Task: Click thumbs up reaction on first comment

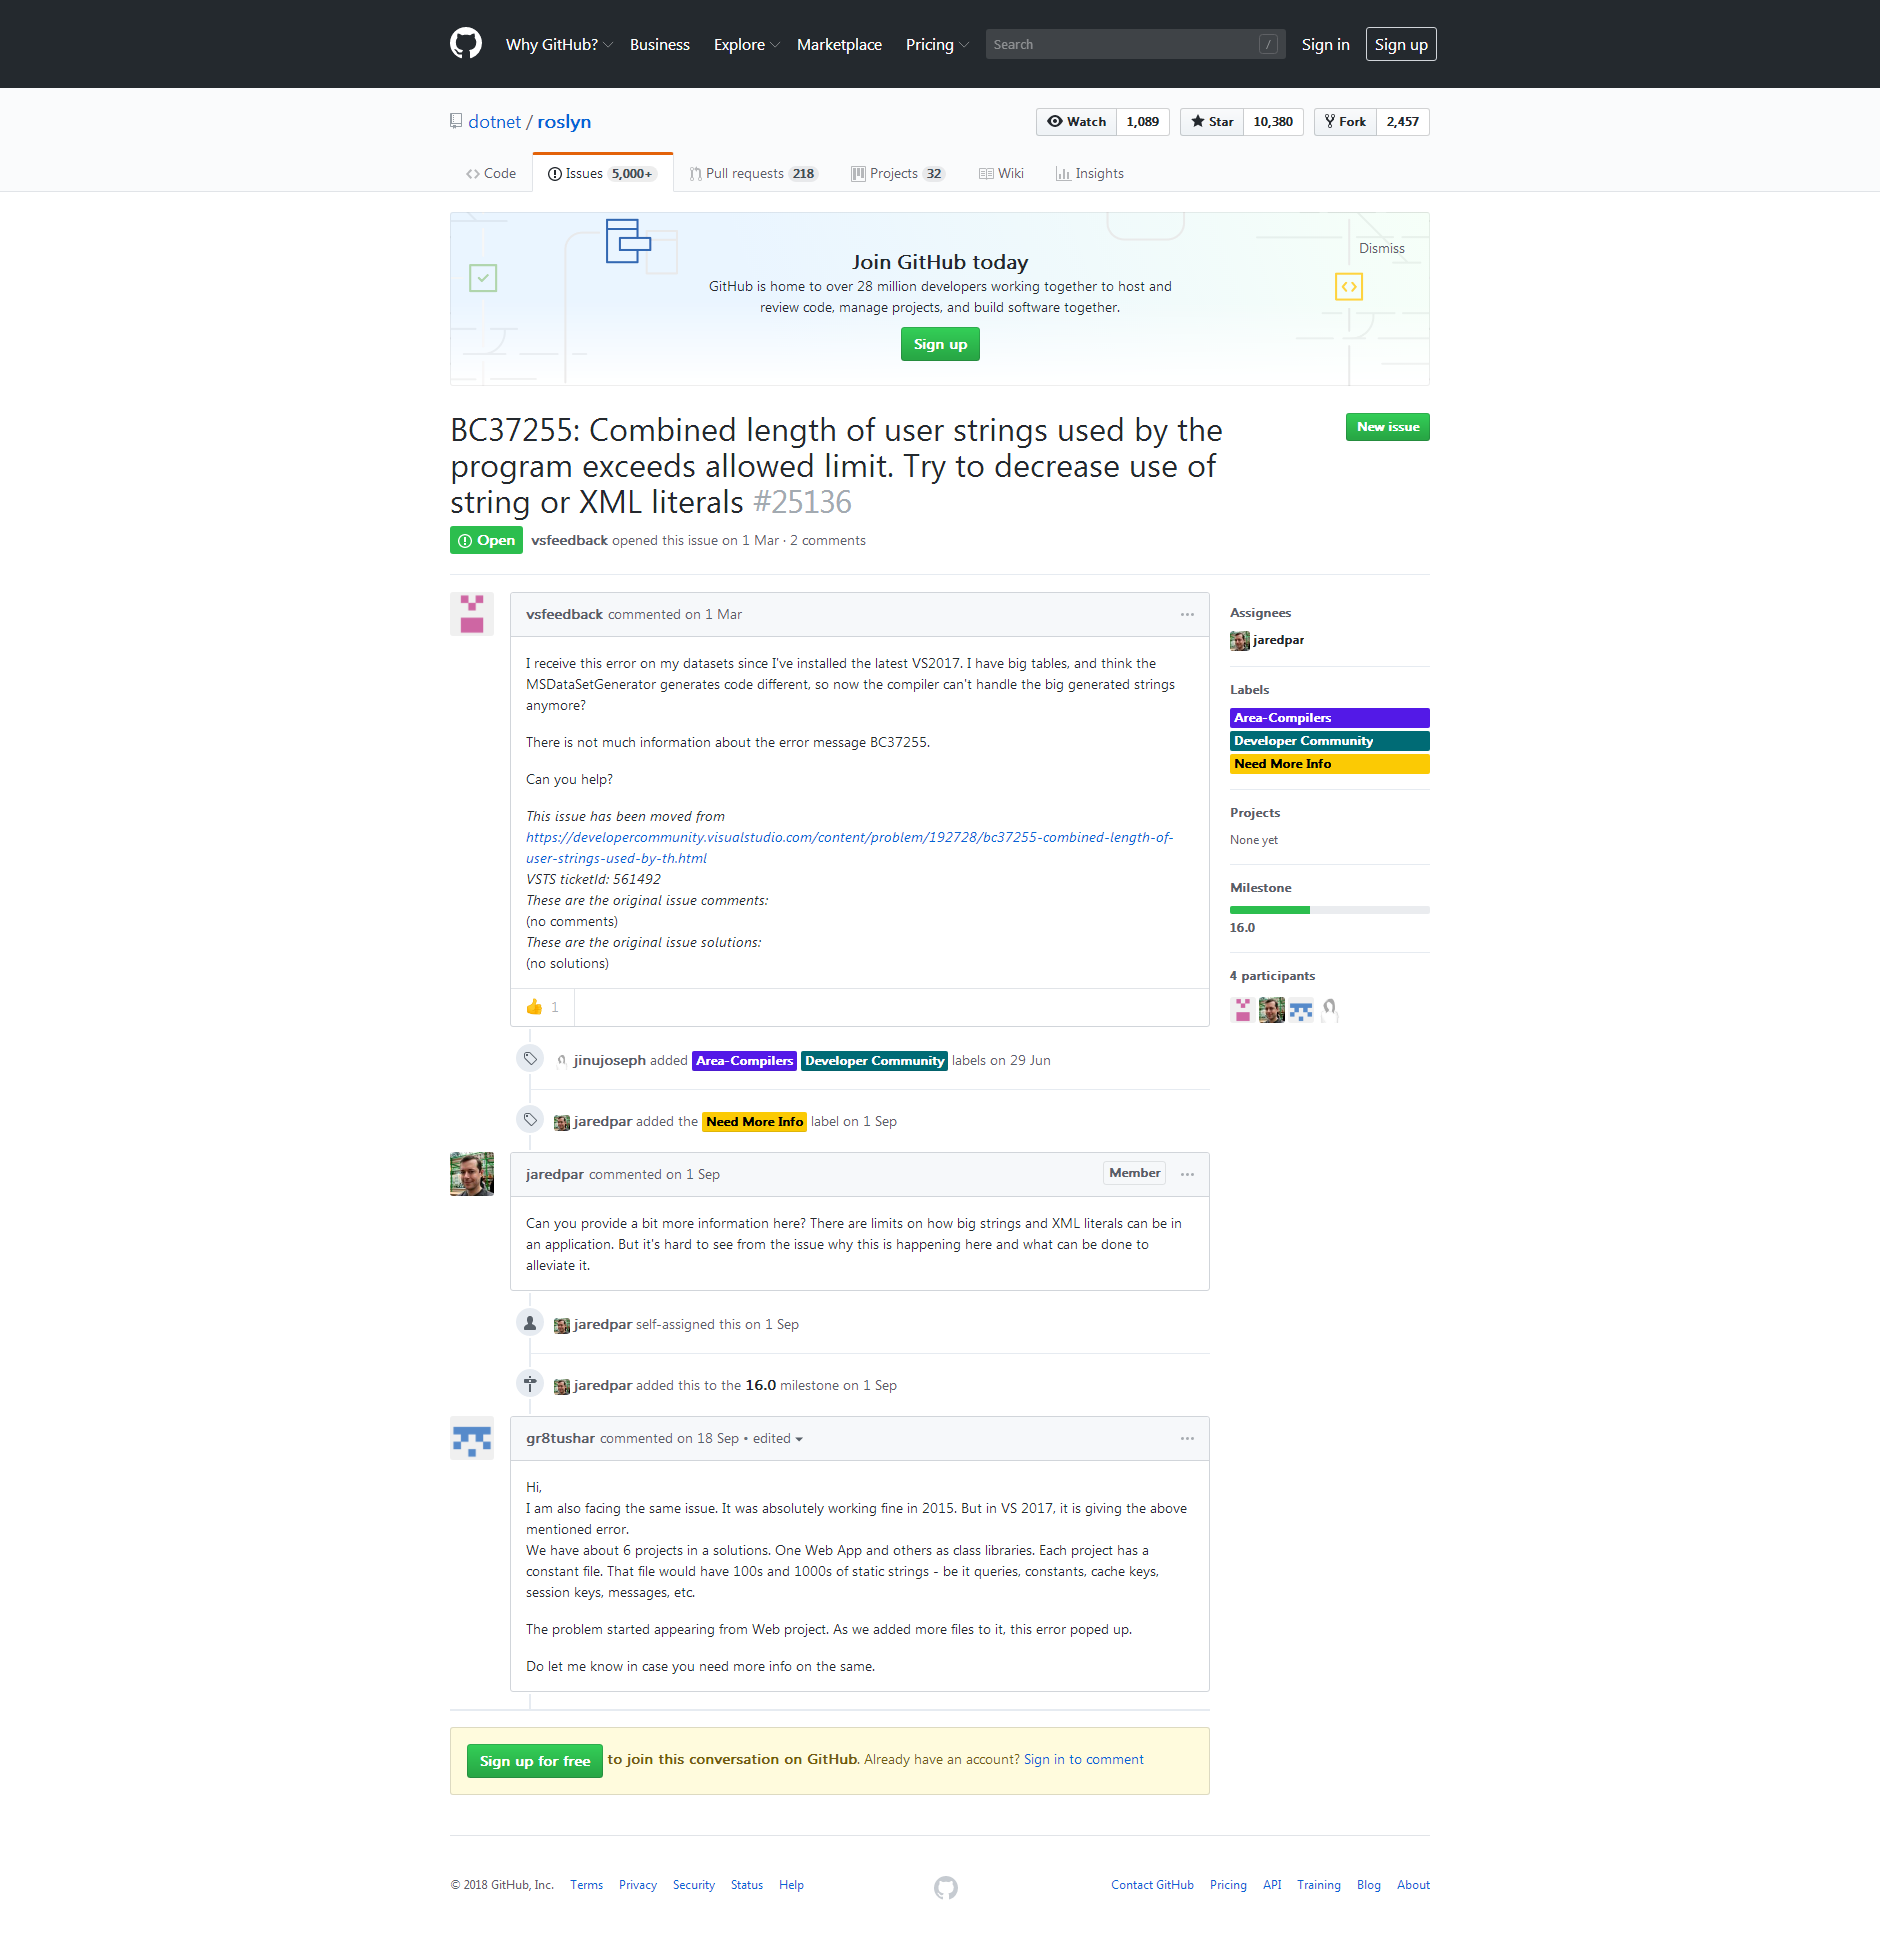Action: [543, 1007]
